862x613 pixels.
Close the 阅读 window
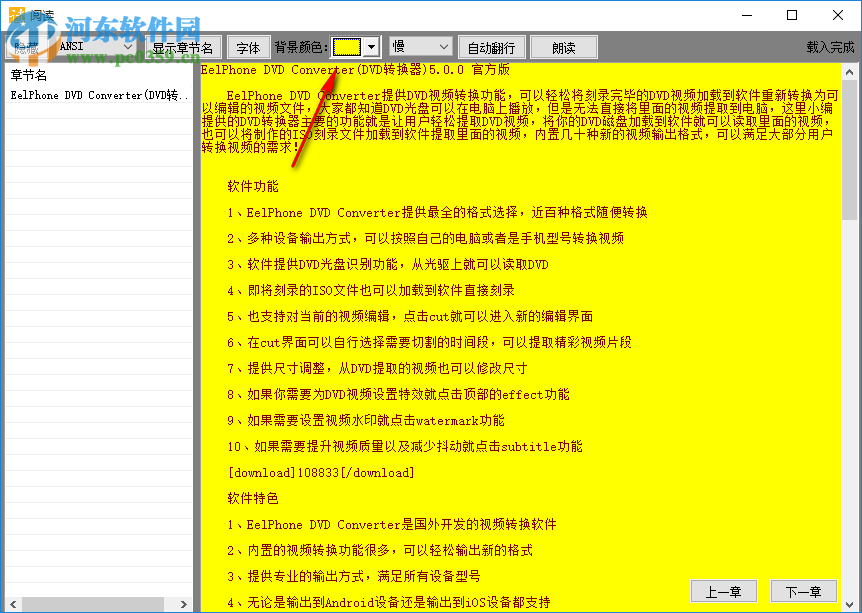point(838,15)
